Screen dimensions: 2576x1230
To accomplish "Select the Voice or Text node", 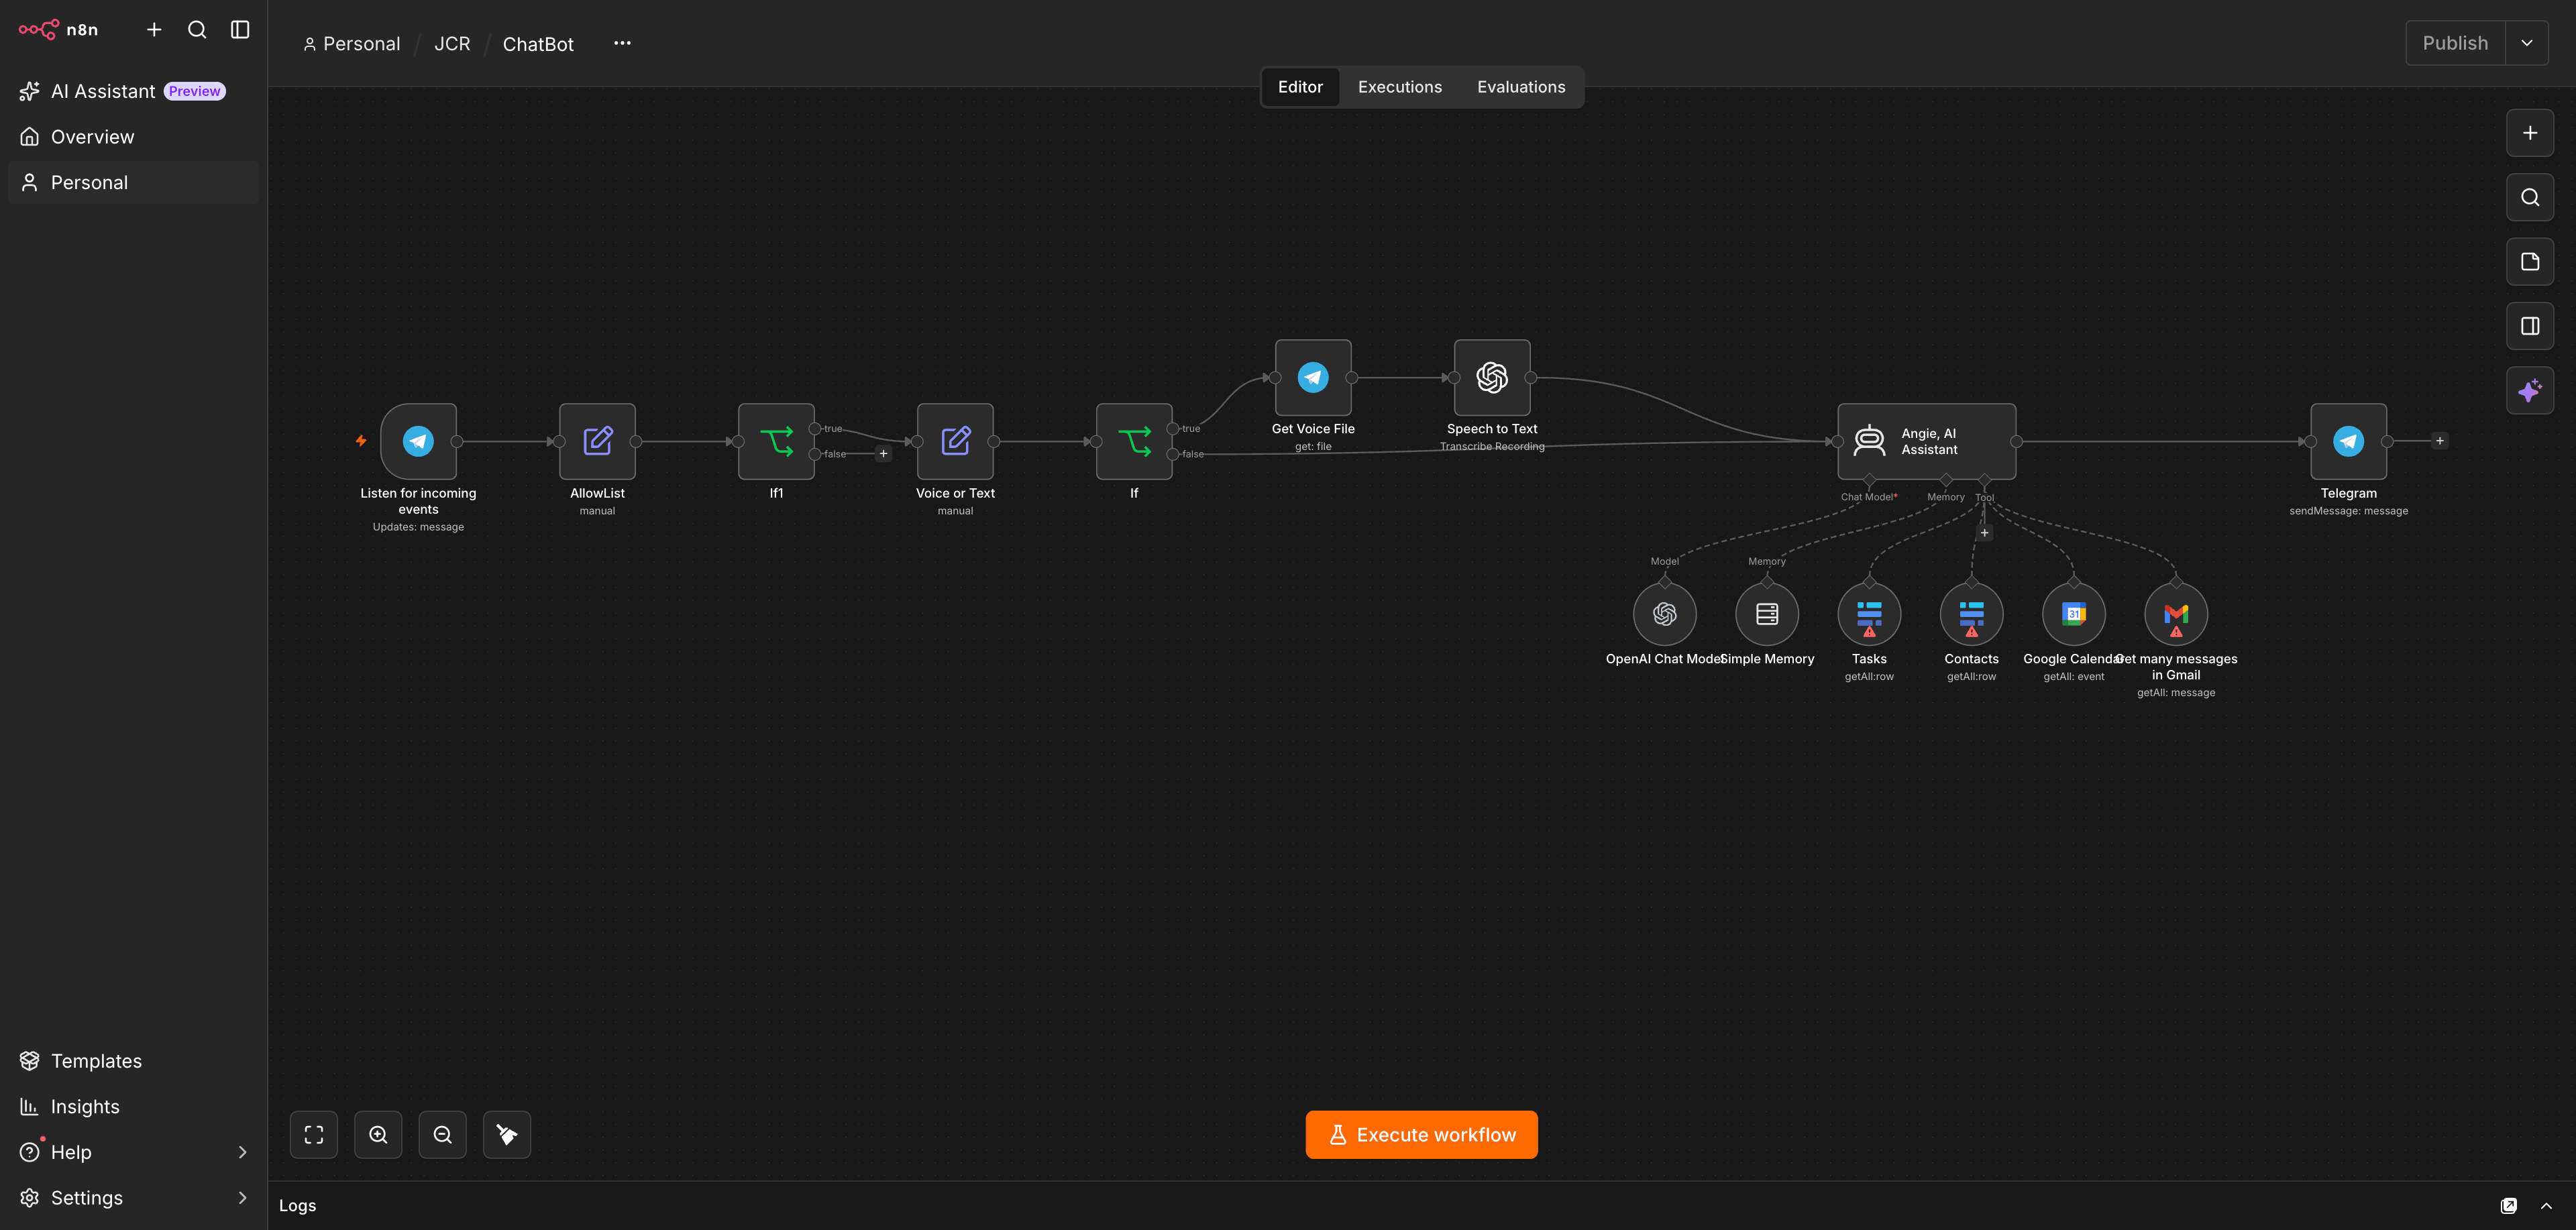I will pyautogui.click(x=955, y=441).
